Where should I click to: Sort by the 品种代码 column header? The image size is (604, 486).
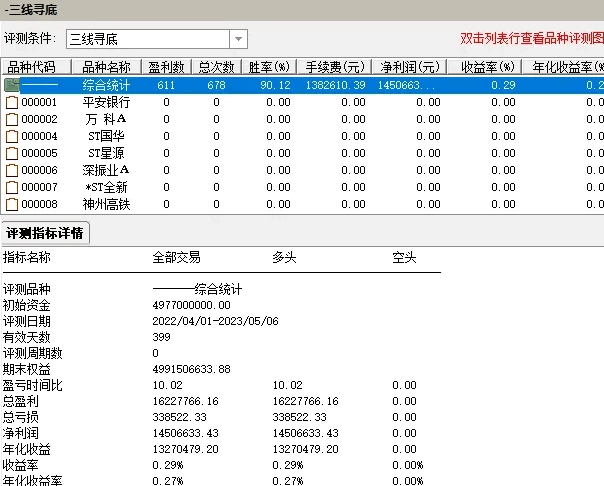coord(37,67)
